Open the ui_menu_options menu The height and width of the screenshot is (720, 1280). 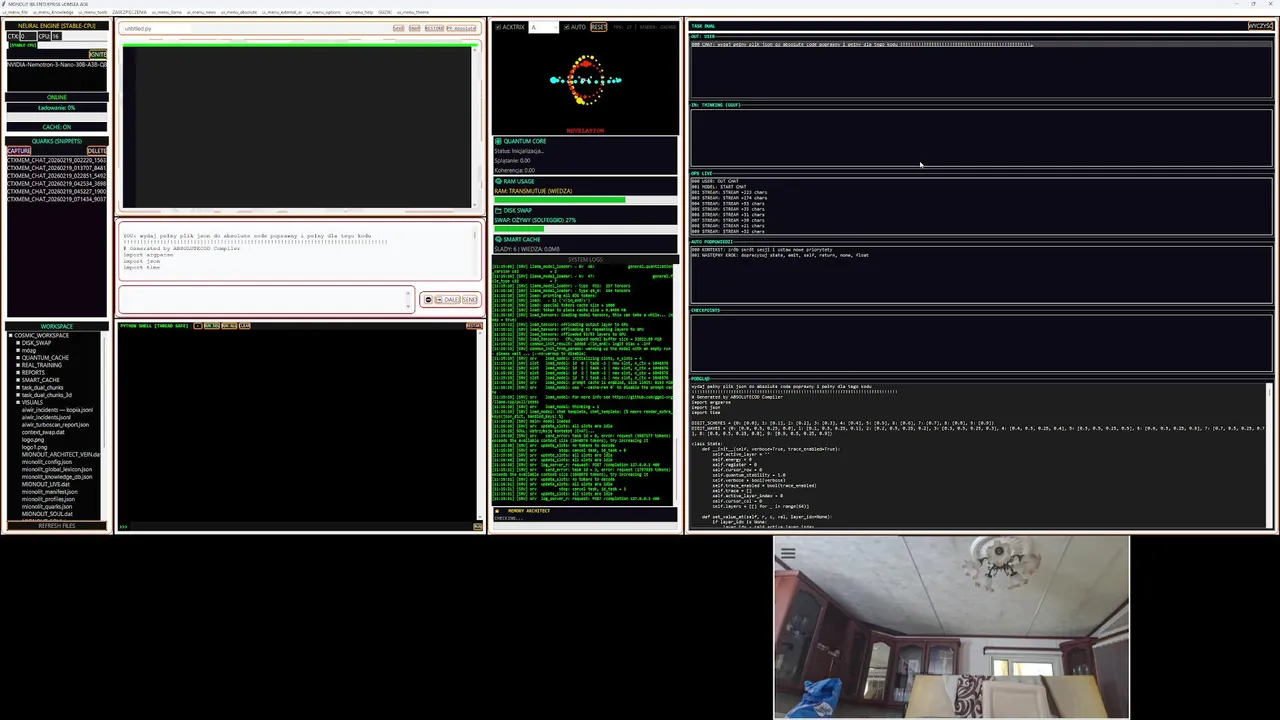click(323, 12)
